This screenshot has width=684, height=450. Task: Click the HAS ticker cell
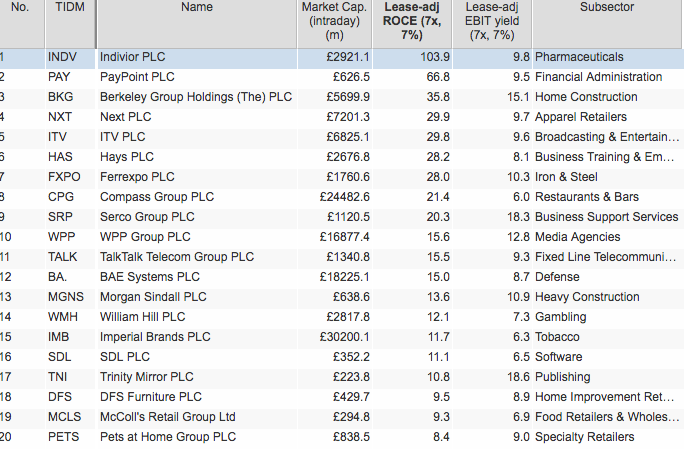[60, 157]
